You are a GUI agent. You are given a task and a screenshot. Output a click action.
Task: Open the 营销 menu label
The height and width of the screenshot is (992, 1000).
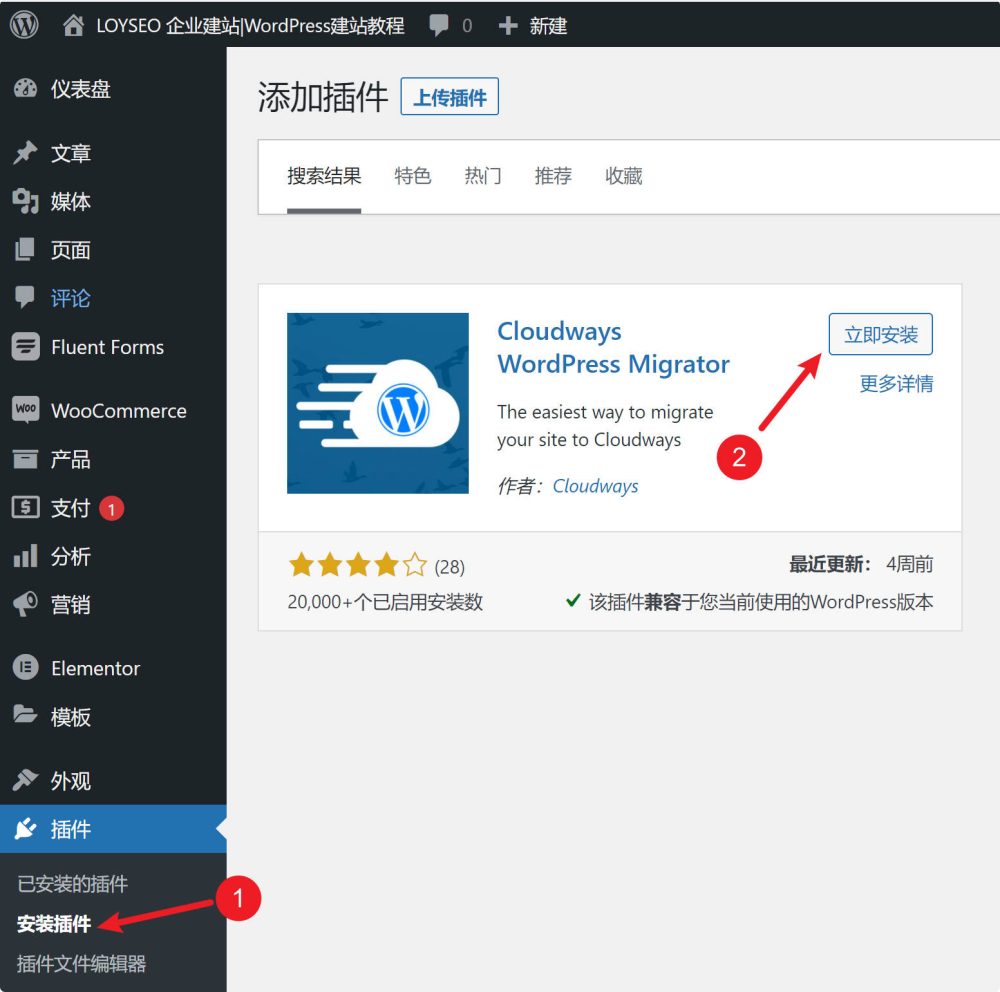71,605
